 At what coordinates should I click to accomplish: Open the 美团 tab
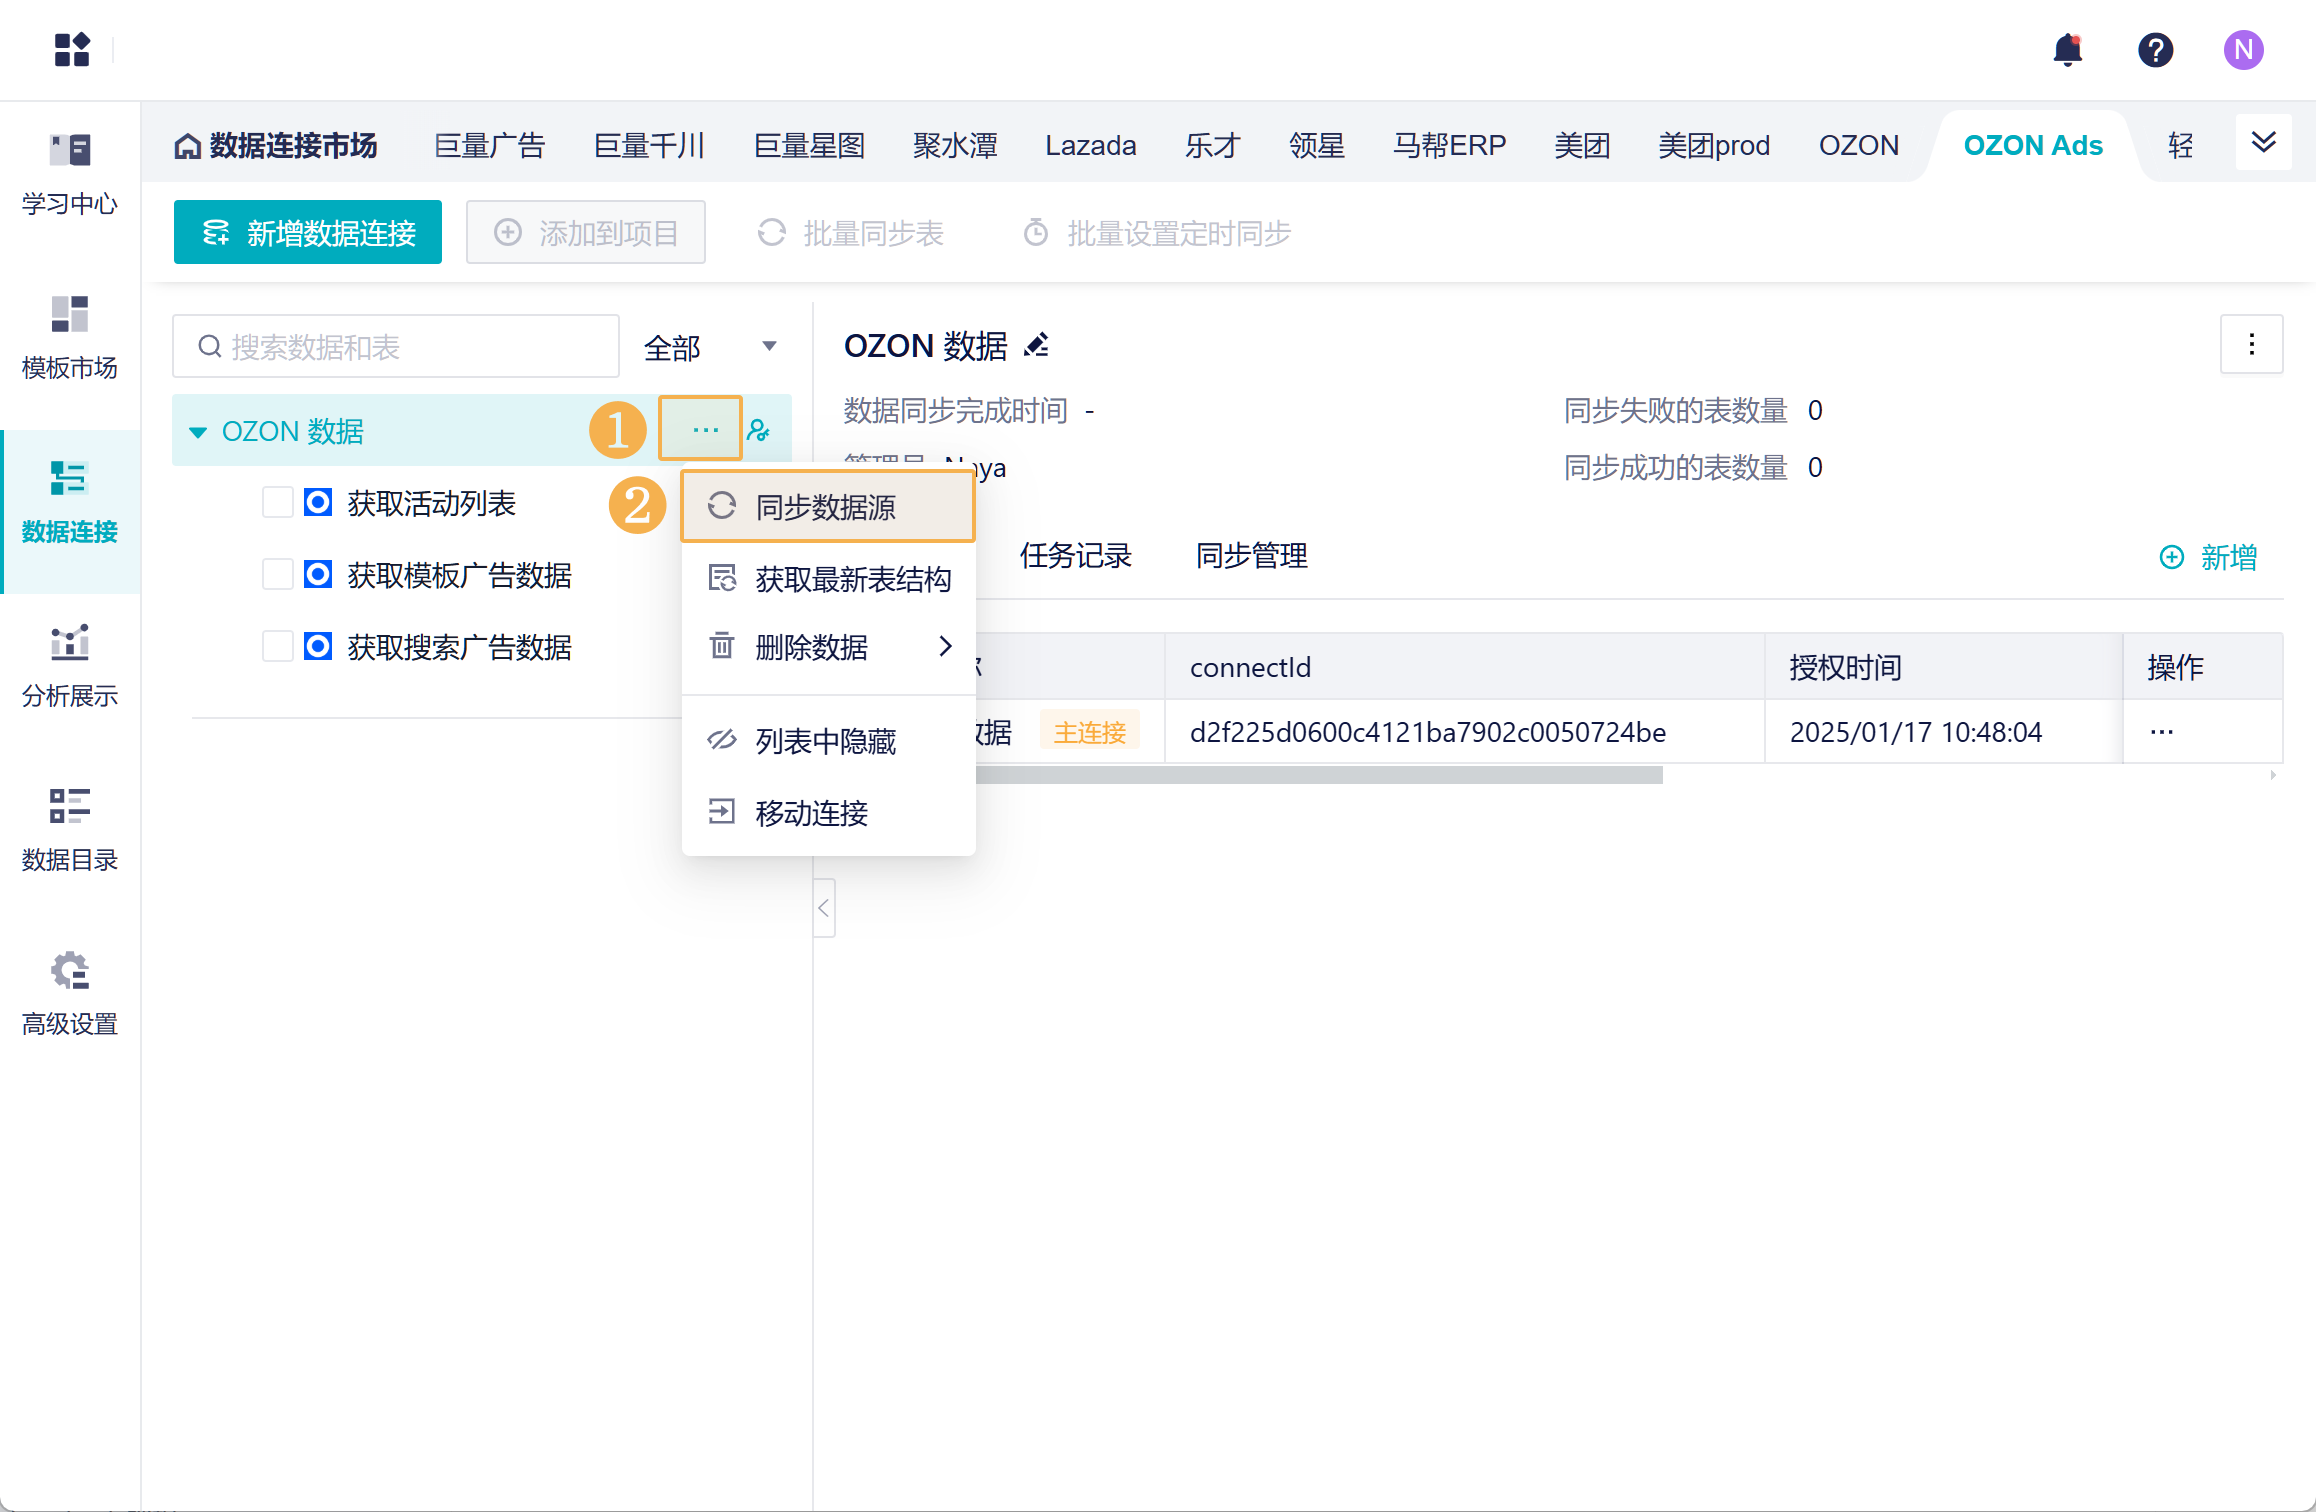[x=1582, y=146]
